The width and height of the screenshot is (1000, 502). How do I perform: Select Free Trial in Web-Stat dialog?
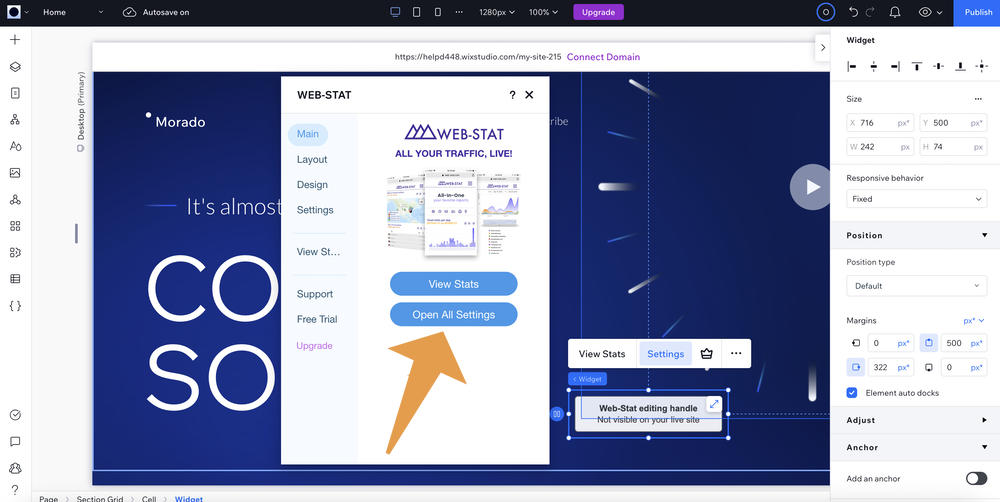click(x=317, y=320)
